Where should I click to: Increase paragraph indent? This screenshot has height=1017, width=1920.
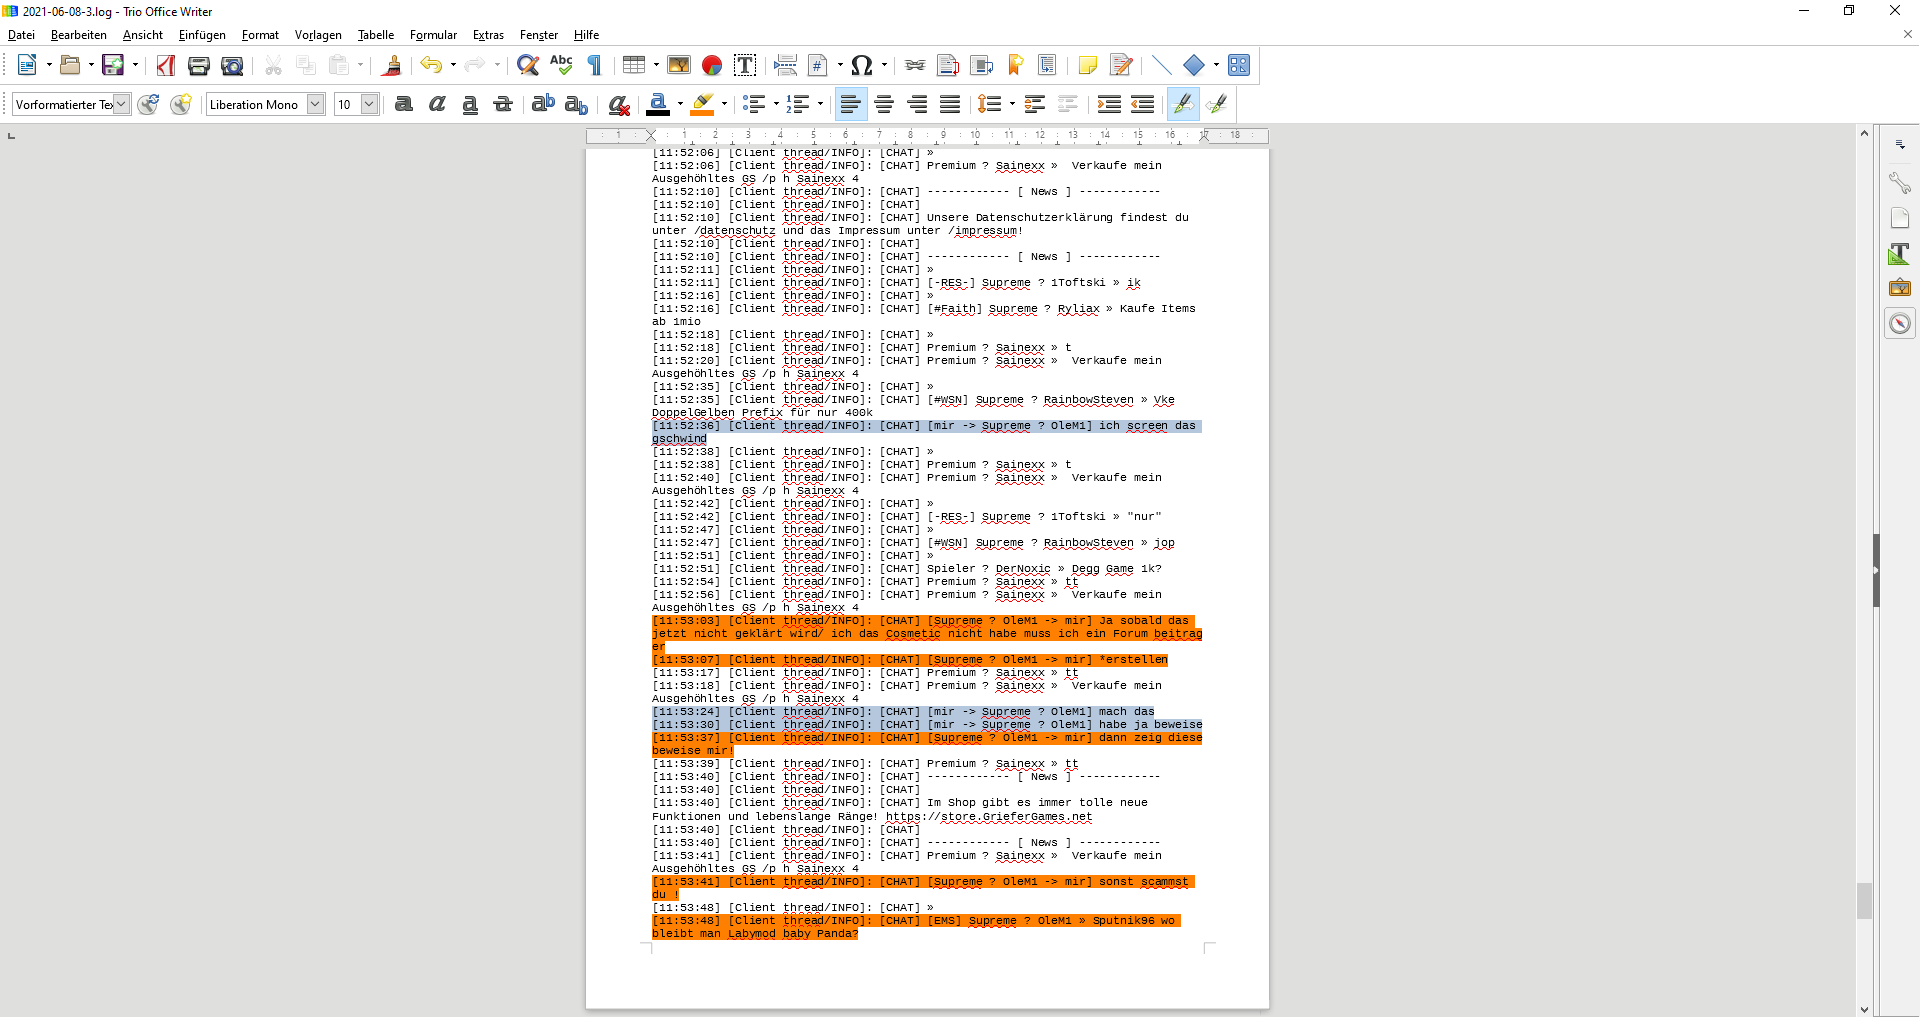pos(1109,104)
